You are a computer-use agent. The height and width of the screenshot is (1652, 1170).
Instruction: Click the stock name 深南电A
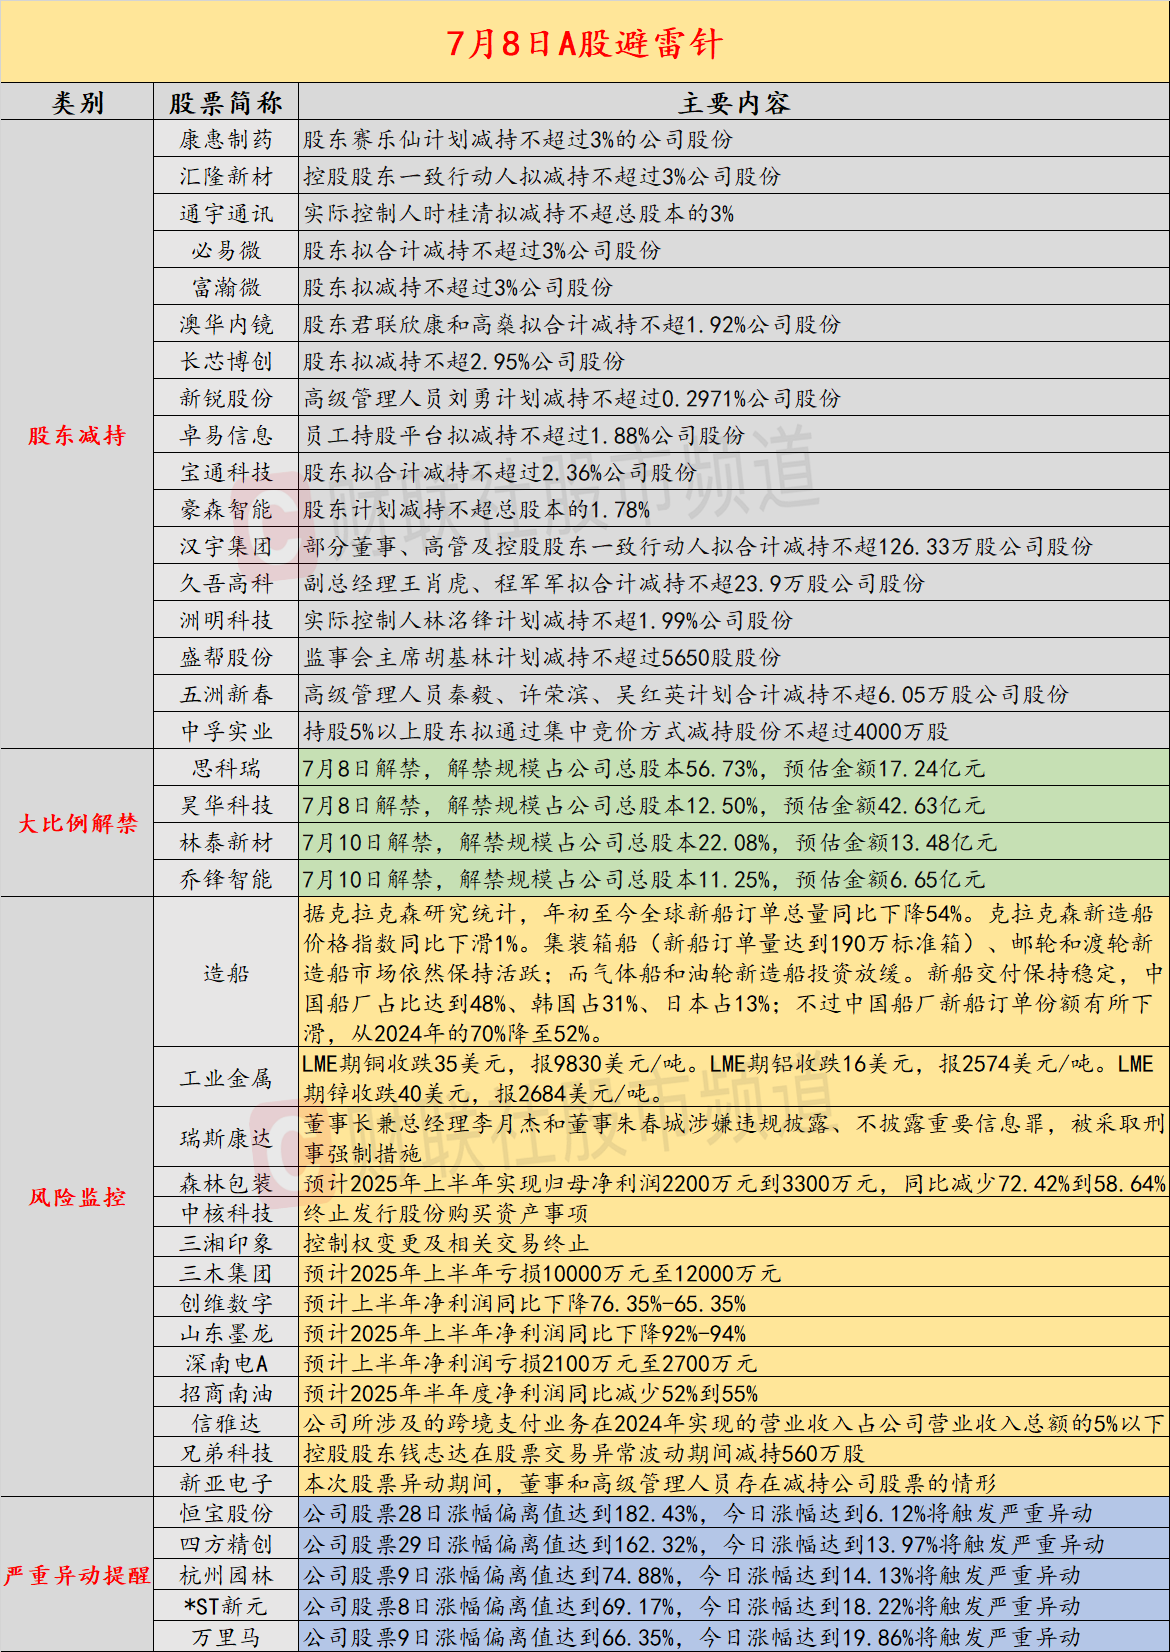[226, 1363]
